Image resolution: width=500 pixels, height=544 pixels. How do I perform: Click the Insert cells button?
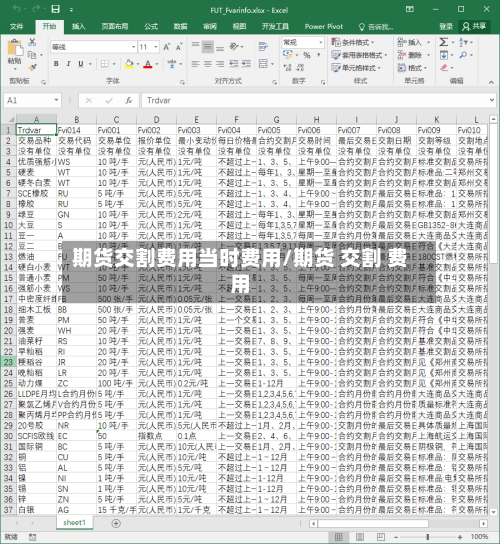click(414, 42)
